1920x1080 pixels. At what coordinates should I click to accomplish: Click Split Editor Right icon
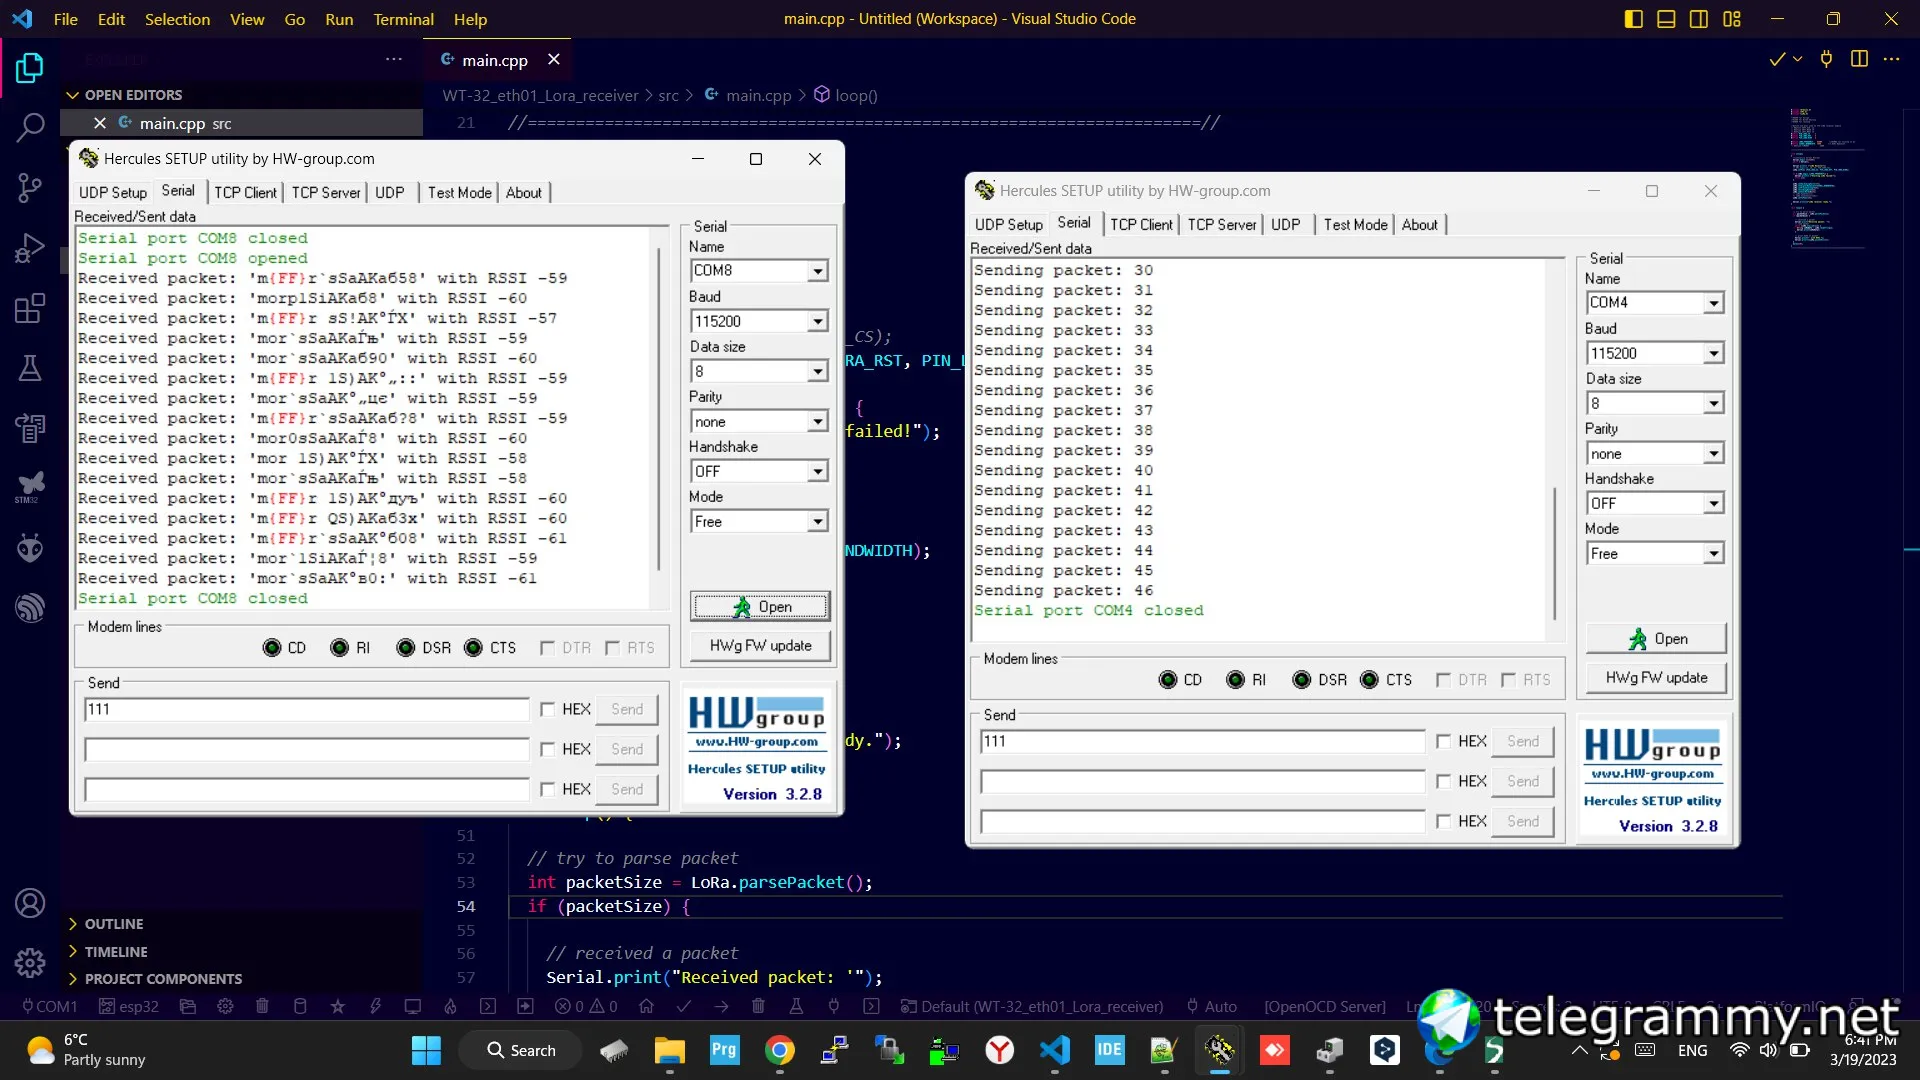1859,59
